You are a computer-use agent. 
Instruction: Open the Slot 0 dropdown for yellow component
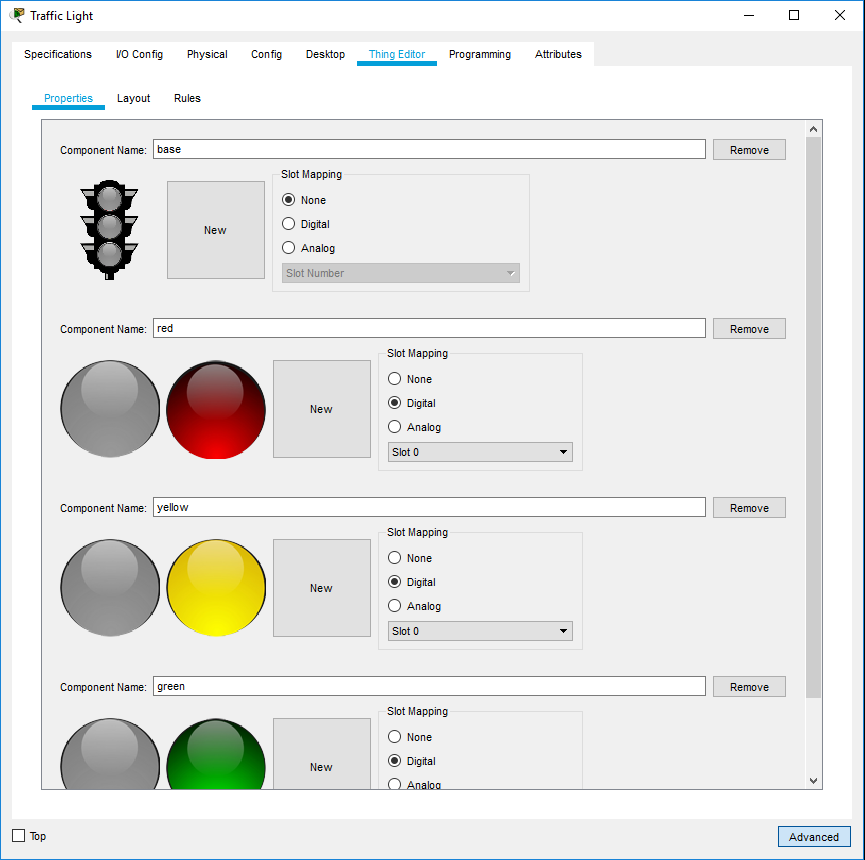pos(480,631)
